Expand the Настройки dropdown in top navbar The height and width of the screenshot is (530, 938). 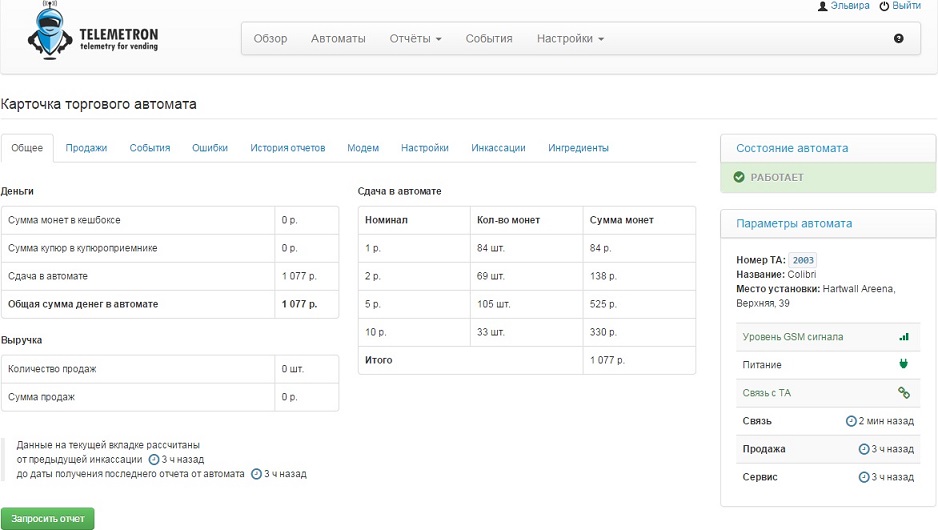[x=570, y=38]
